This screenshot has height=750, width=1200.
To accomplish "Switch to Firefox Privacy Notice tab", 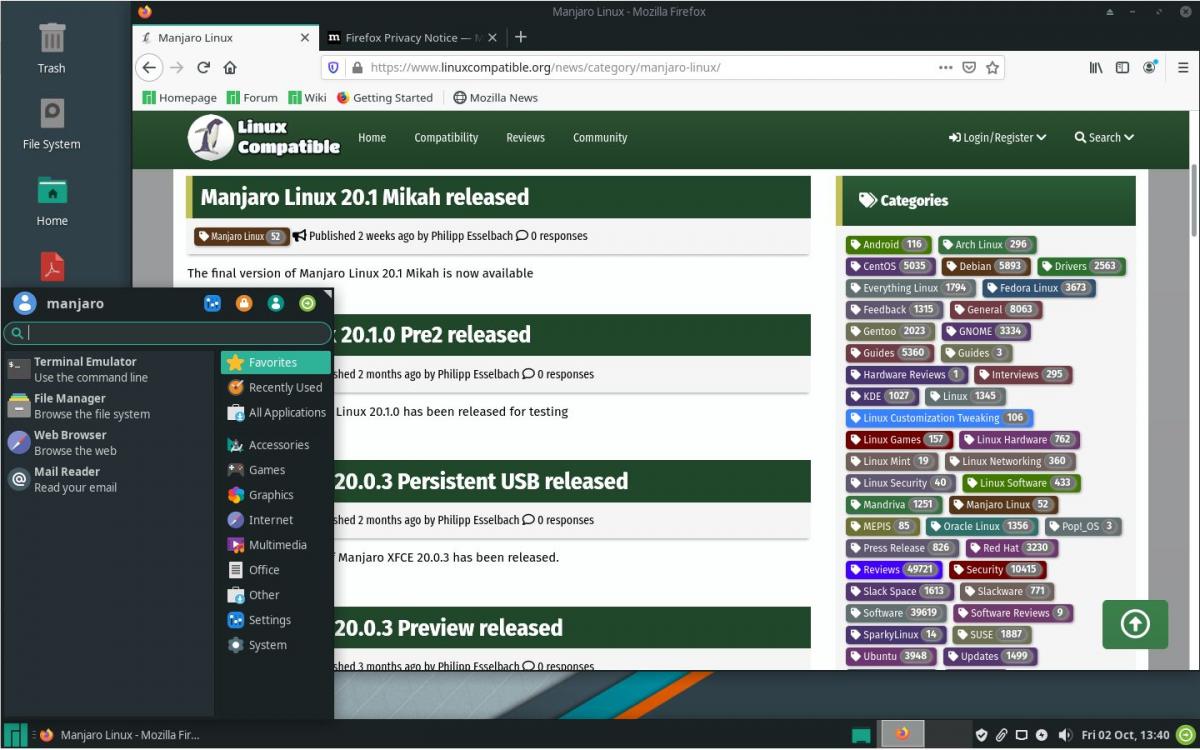I will 412,38.
